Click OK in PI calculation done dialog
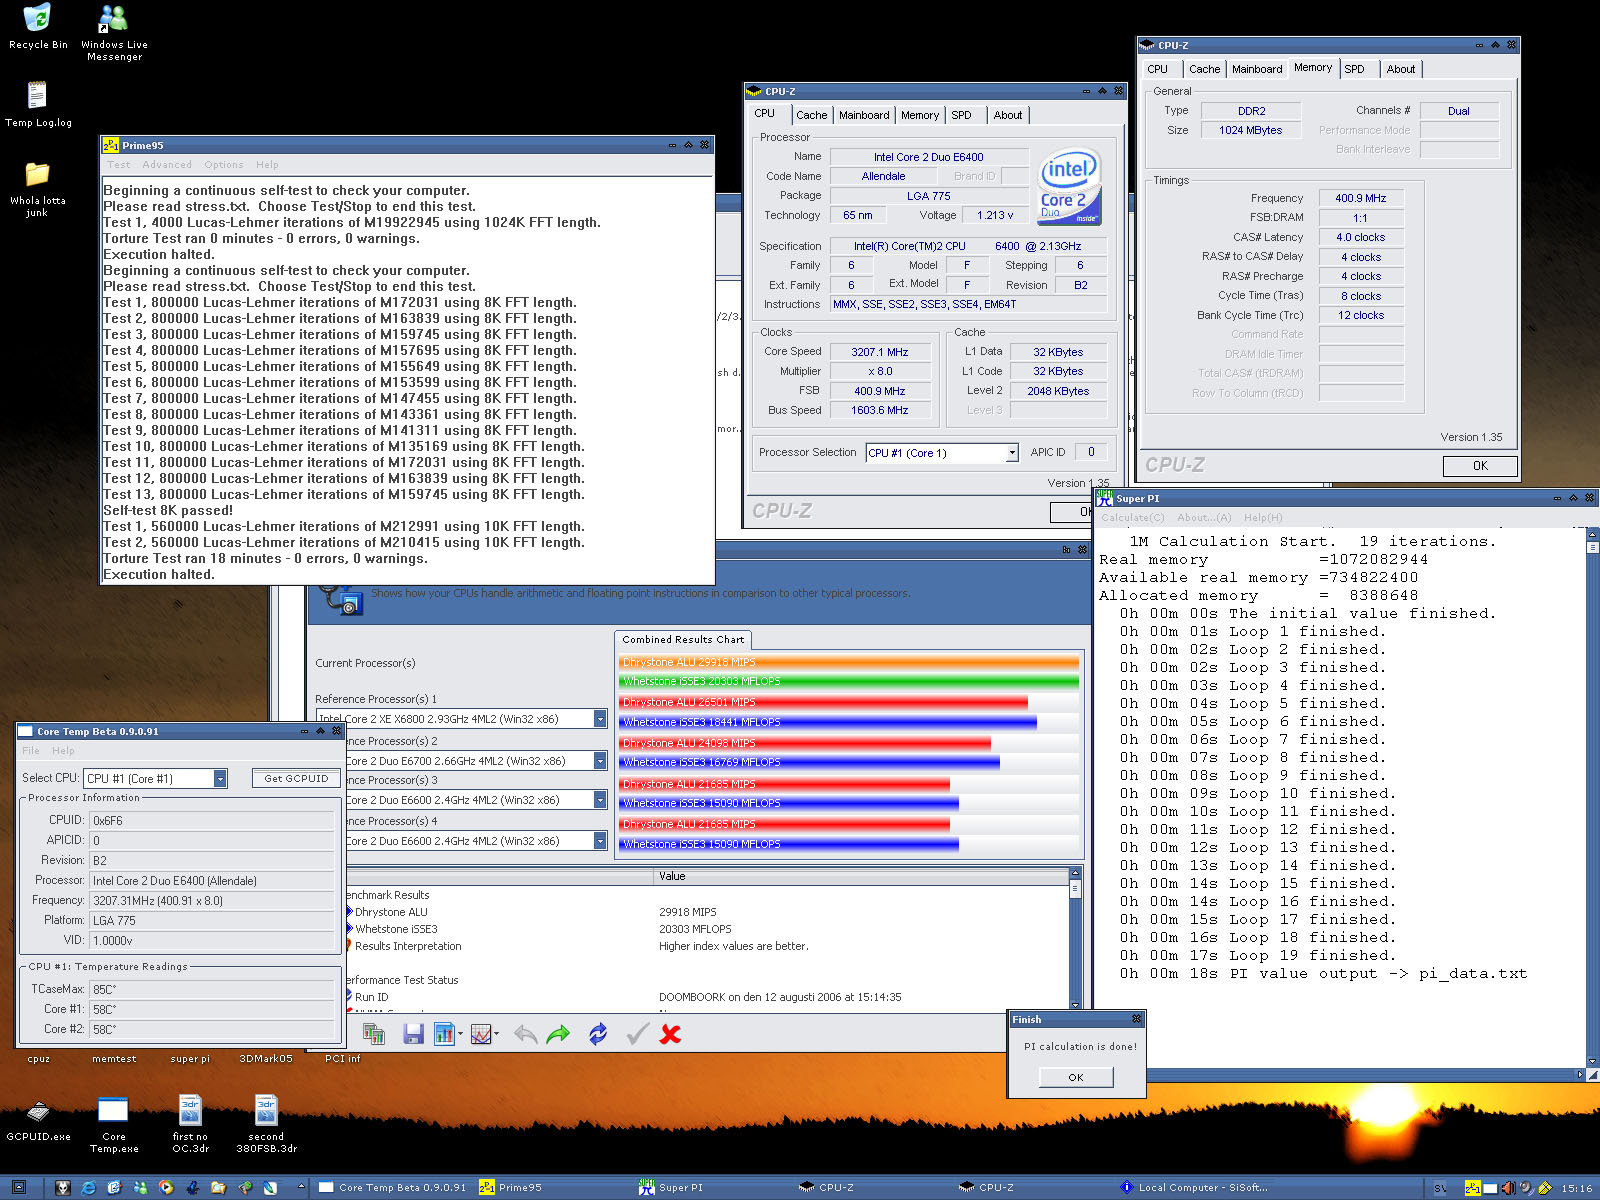 [1076, 1077]
